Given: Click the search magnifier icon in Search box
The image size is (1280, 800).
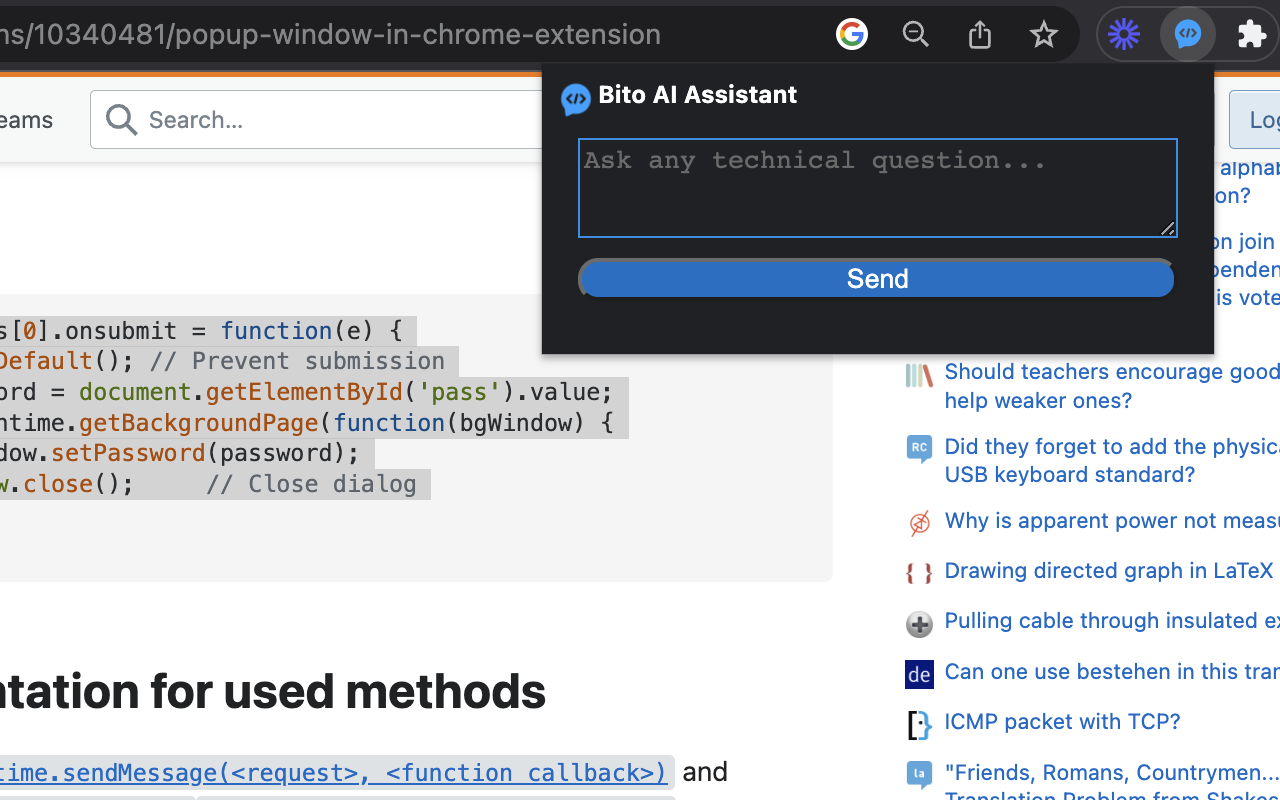Looking at the screenshot, I should (x=122, y=120).
